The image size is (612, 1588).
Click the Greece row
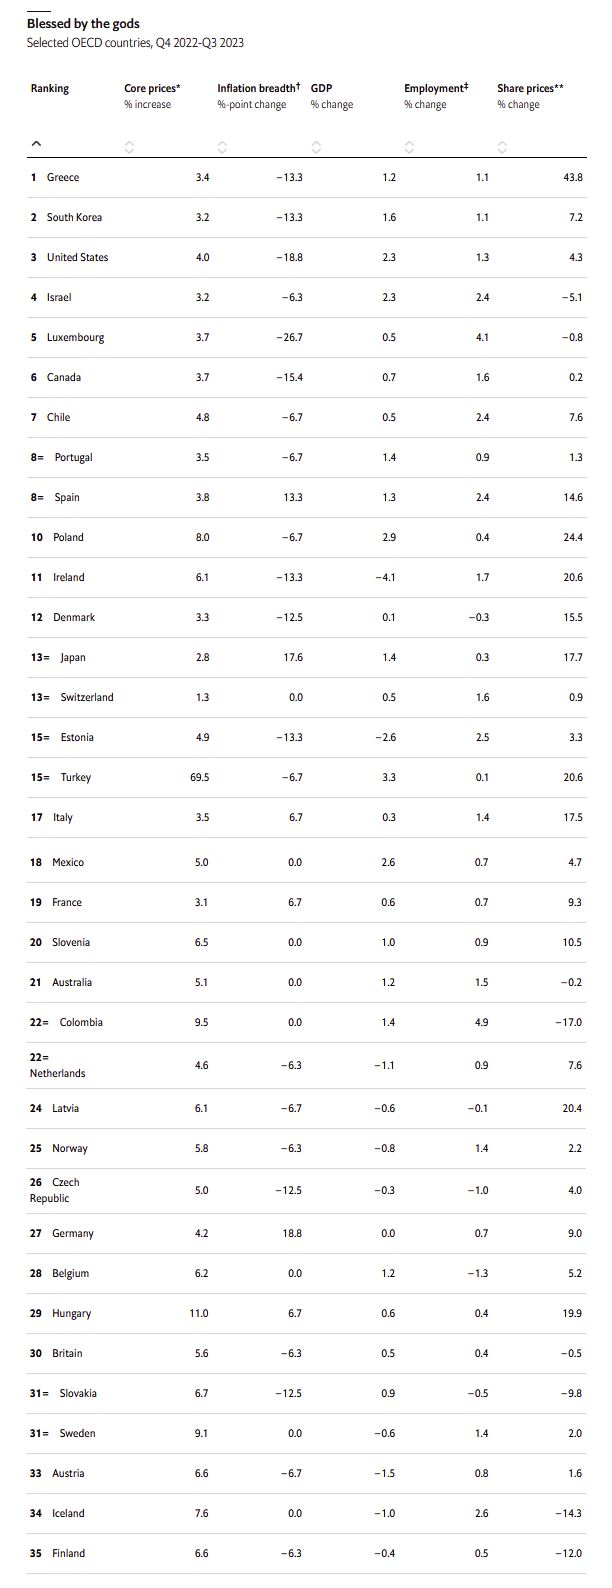[306, 177]
